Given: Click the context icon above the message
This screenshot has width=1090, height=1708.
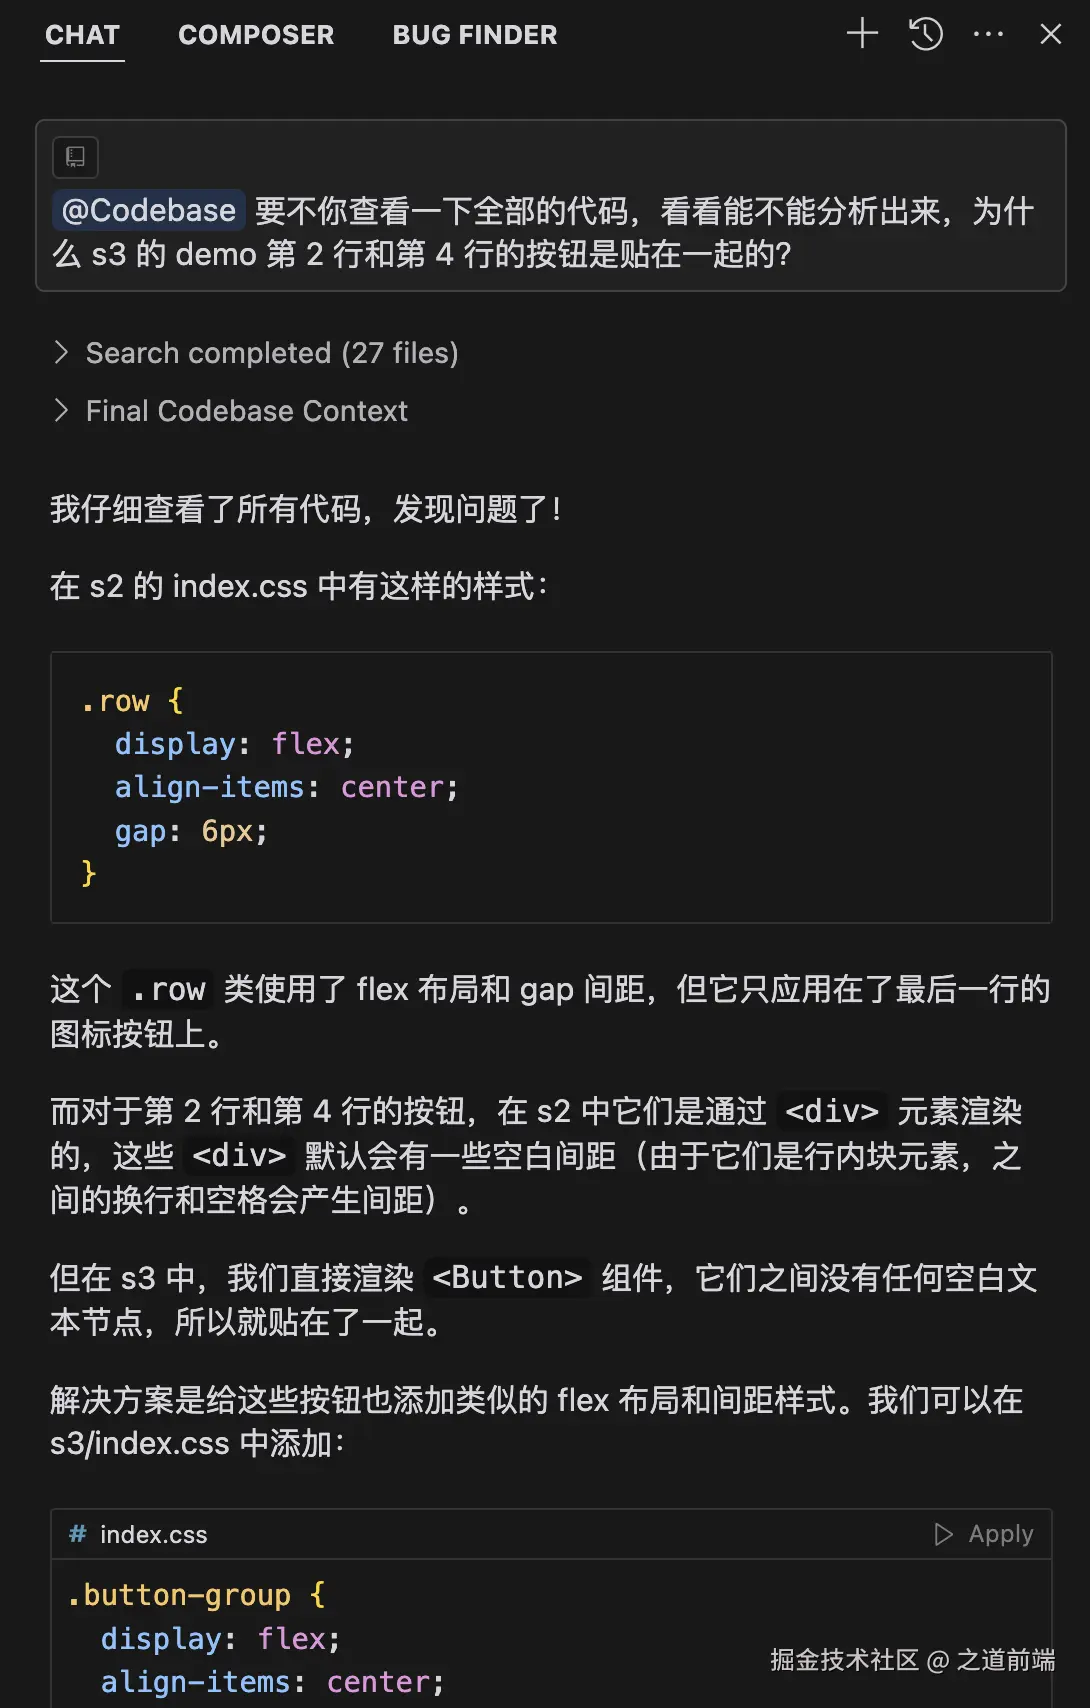Looking at the screenshot, I should [75, 157].
